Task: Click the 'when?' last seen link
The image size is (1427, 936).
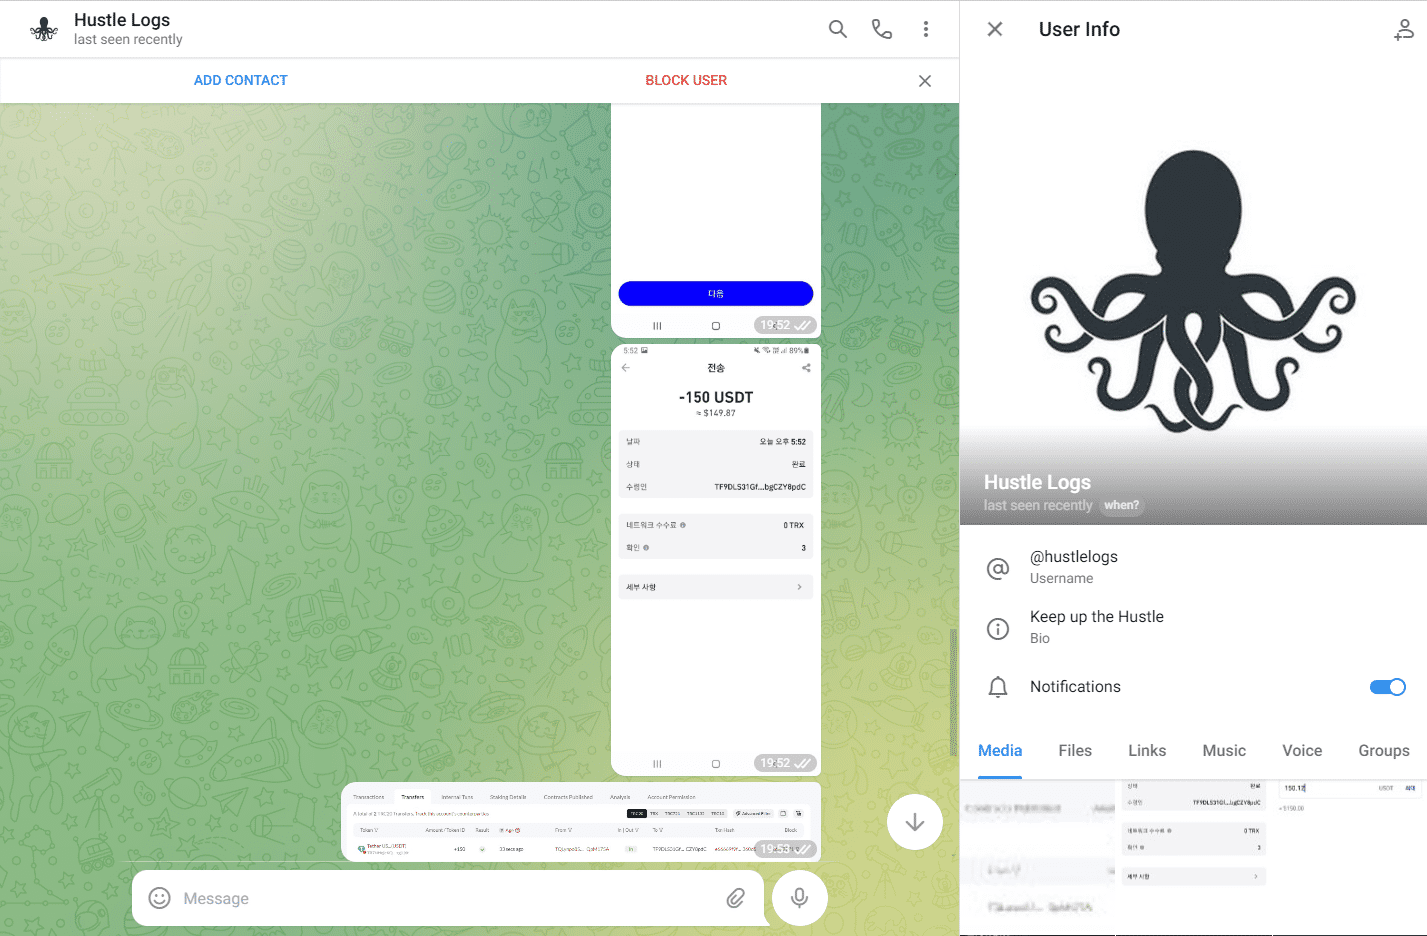Action: click(1121, 505)
